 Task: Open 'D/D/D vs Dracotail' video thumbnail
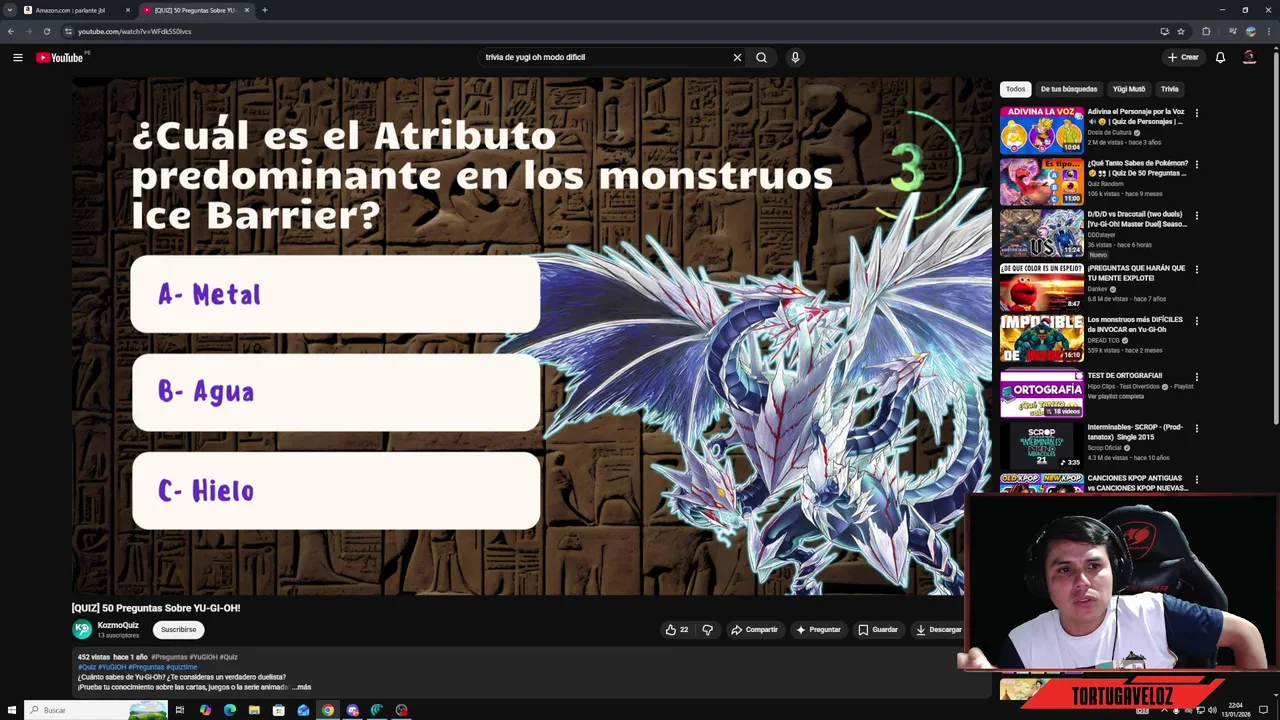pyautogui.click(x=1041, y=233)
